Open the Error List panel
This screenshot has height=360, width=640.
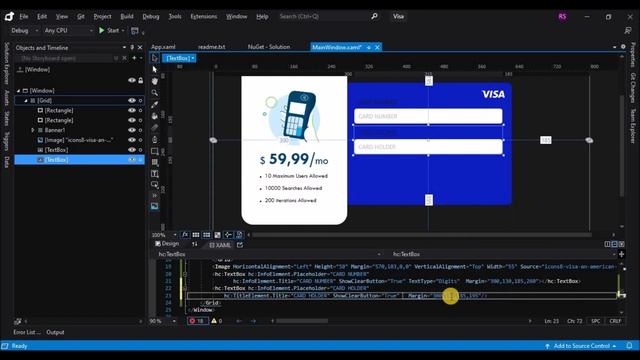pyautogui.click(x=27, y=332)
